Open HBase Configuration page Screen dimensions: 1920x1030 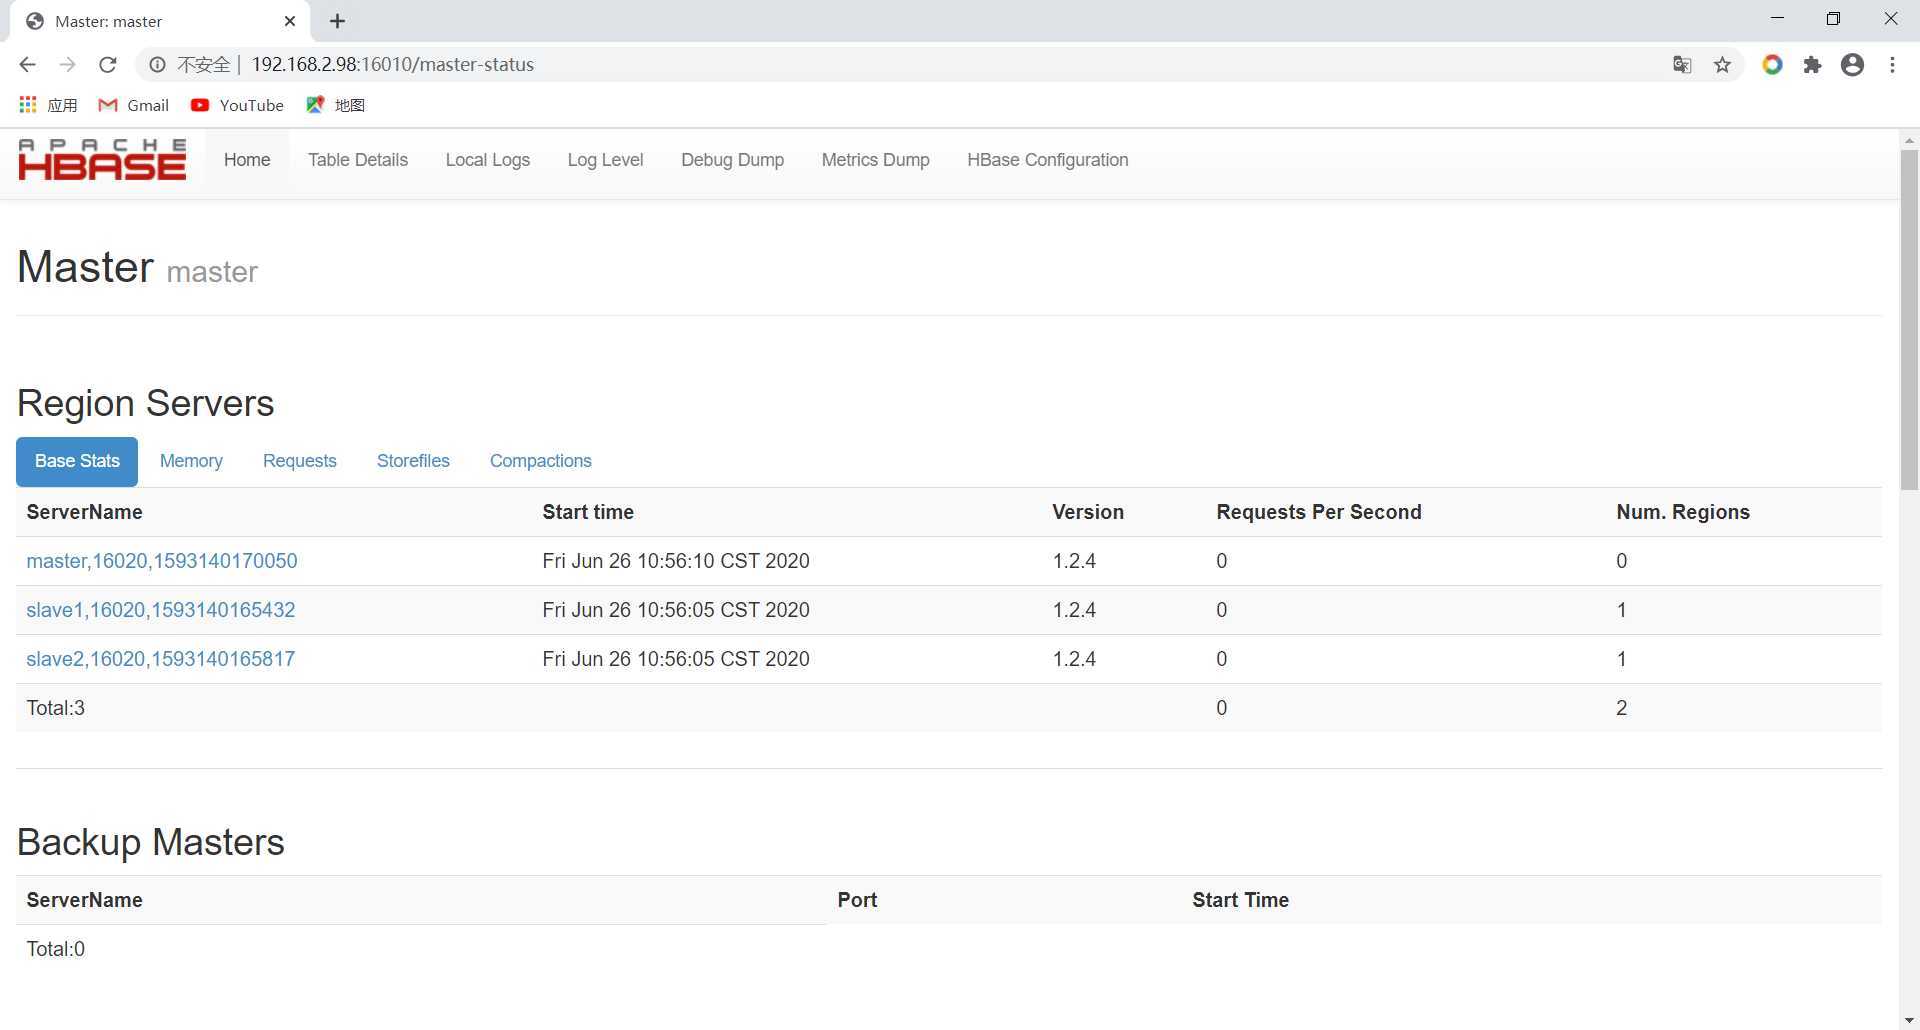click(x=1048, y=160)
